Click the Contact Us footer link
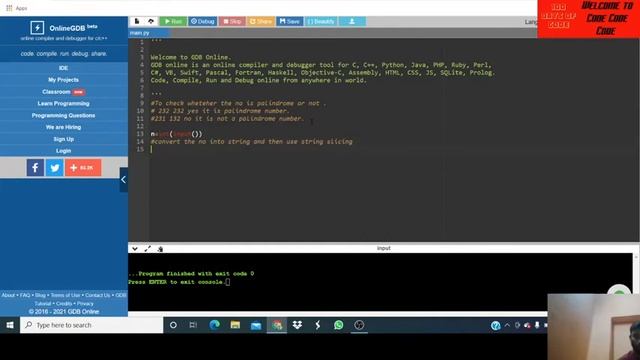The height and width of the screenshot is (360, 640). point(98,295)
